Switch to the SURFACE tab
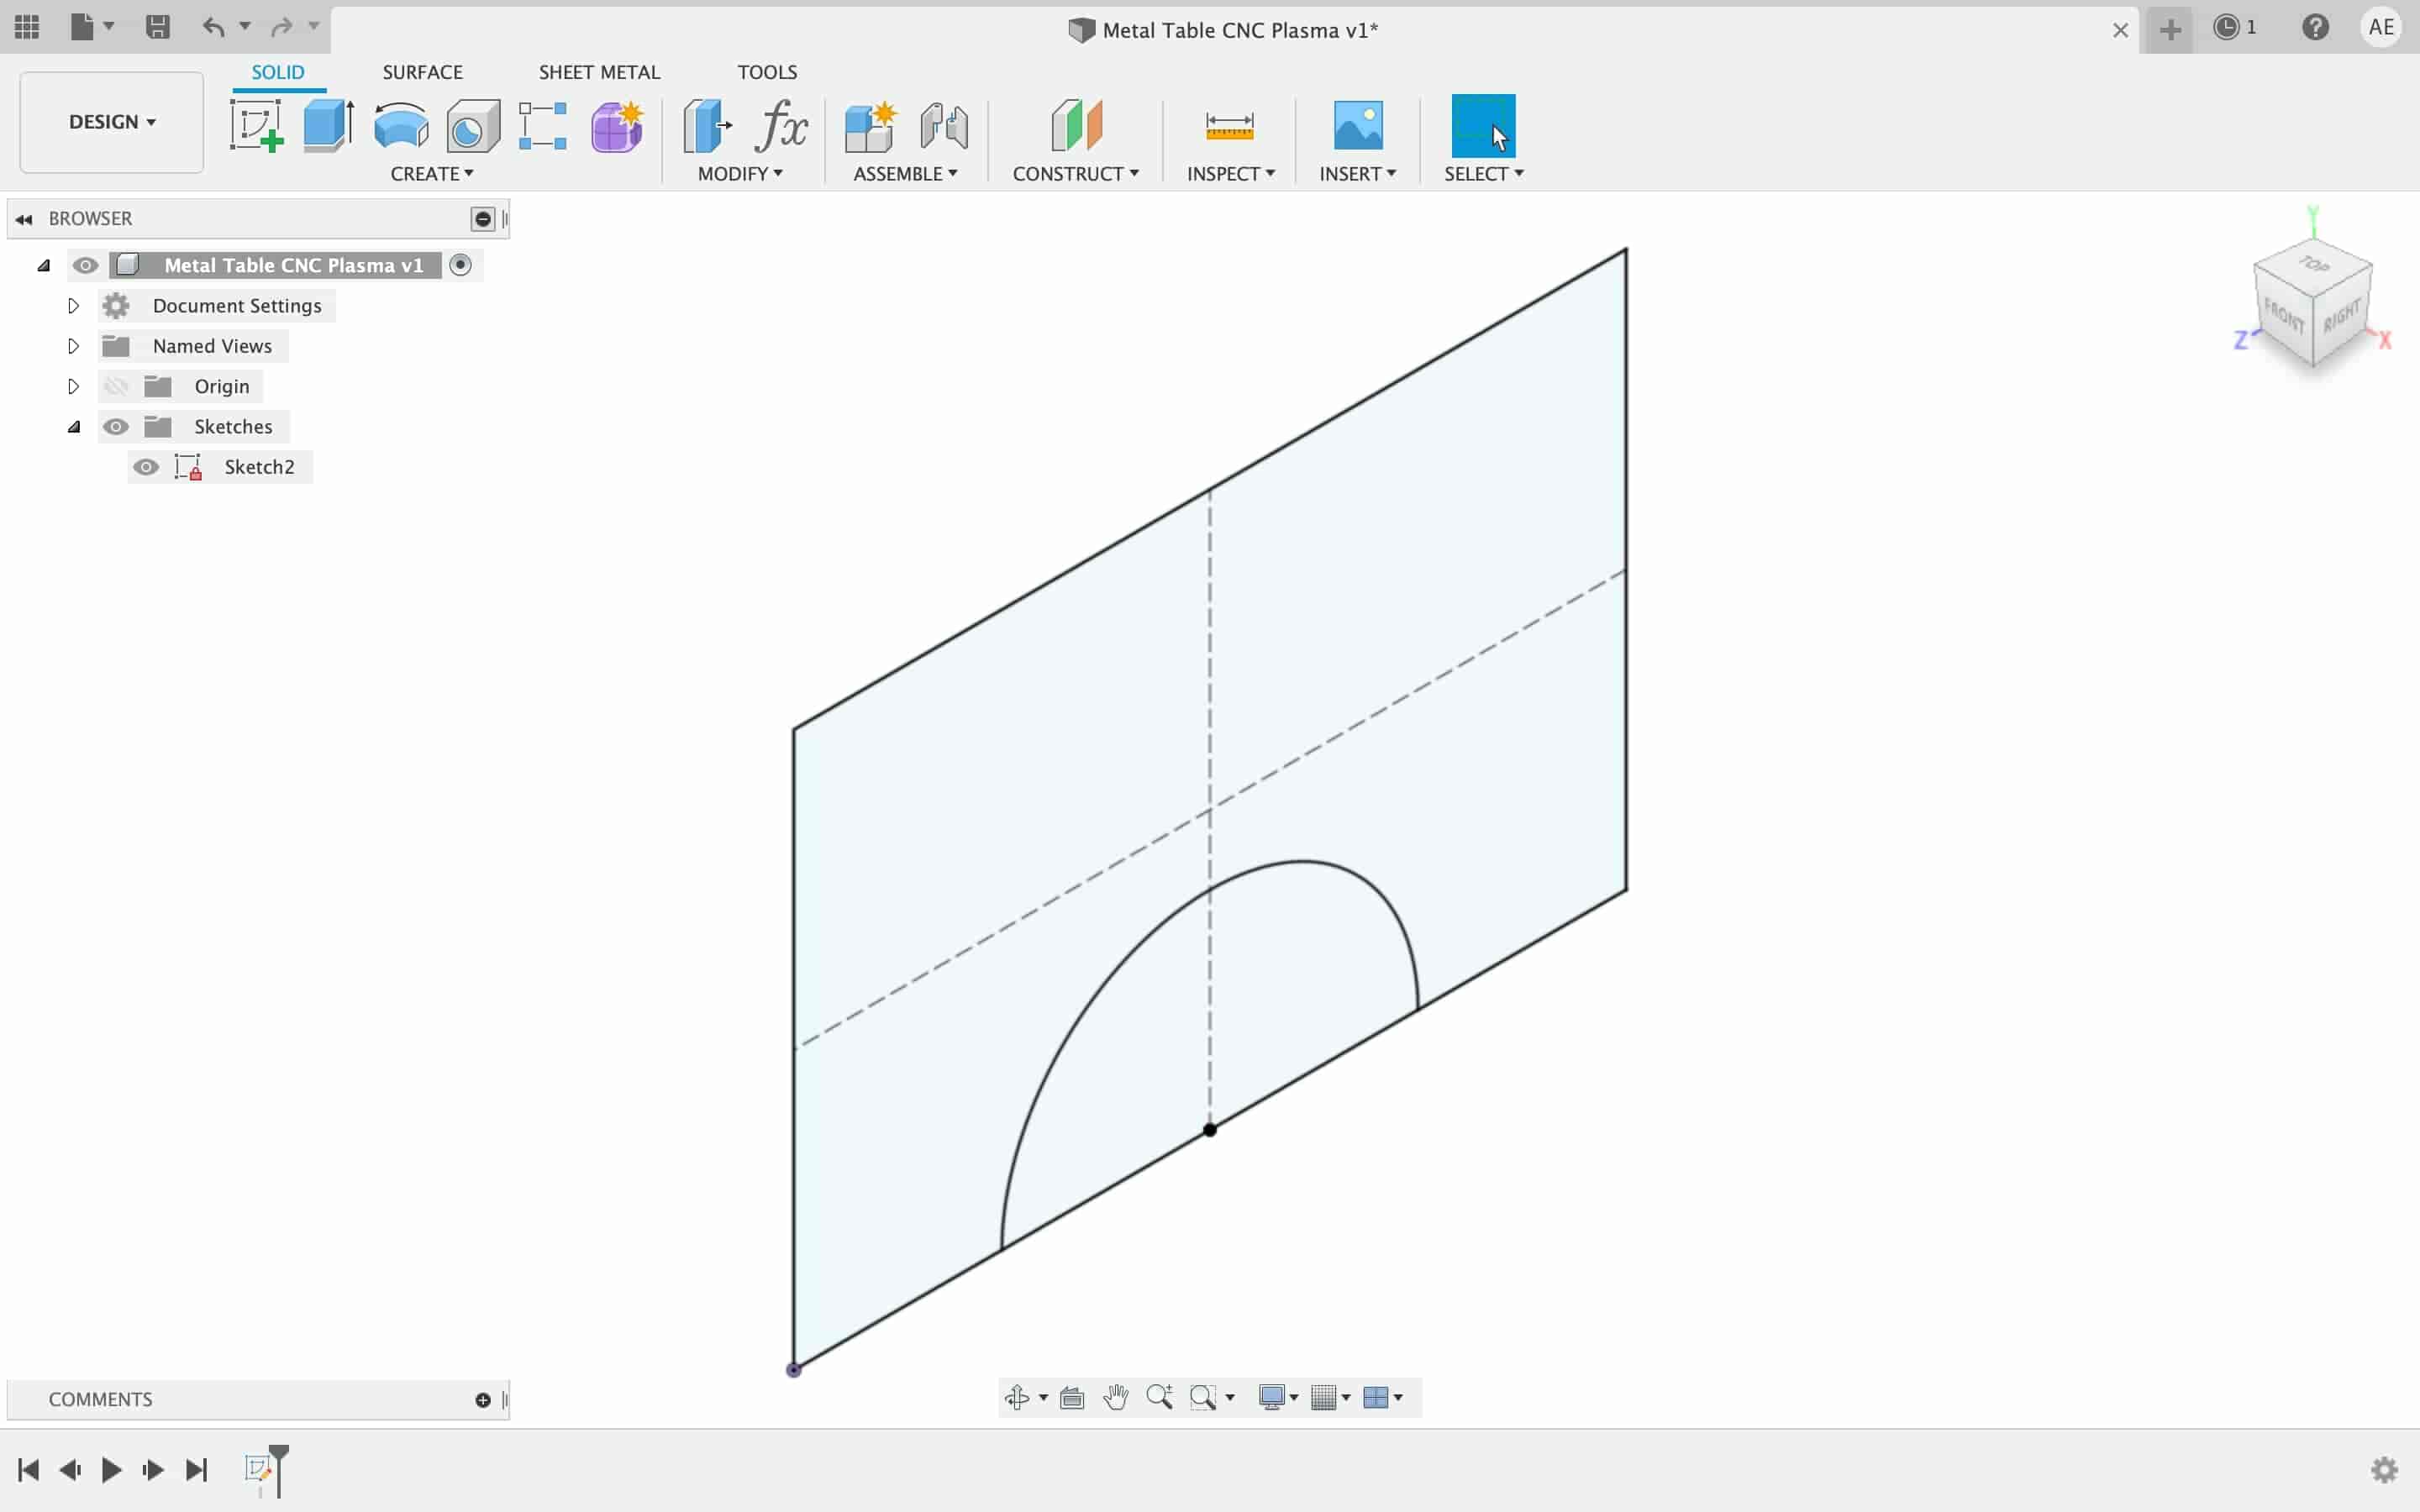Viewport: 2420px width, 1512px height. click(x=422, y=71)
